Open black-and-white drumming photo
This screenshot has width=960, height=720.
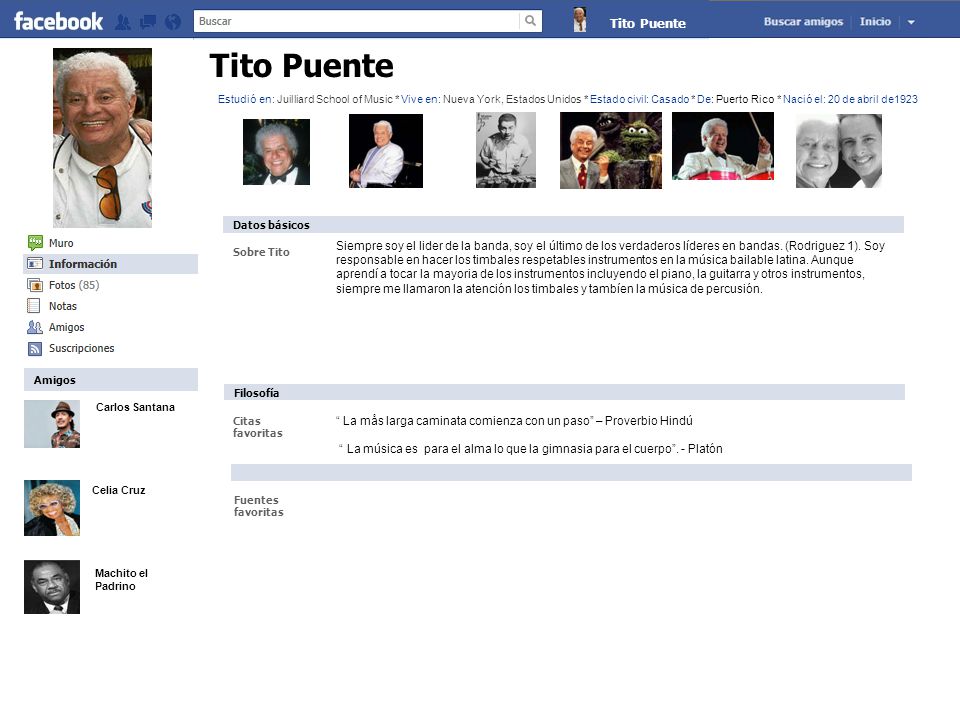click(506, 150)
